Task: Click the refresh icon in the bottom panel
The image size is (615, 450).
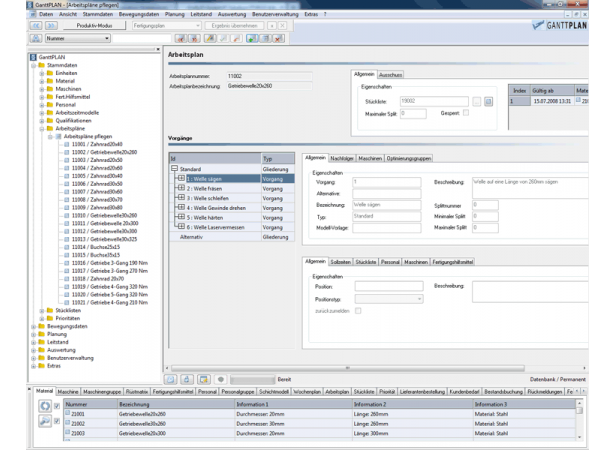Action: [45, 406]
